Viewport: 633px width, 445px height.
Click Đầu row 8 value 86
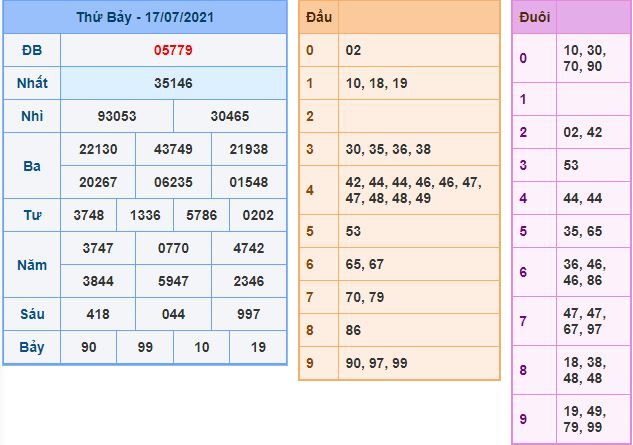pos(353,330)
